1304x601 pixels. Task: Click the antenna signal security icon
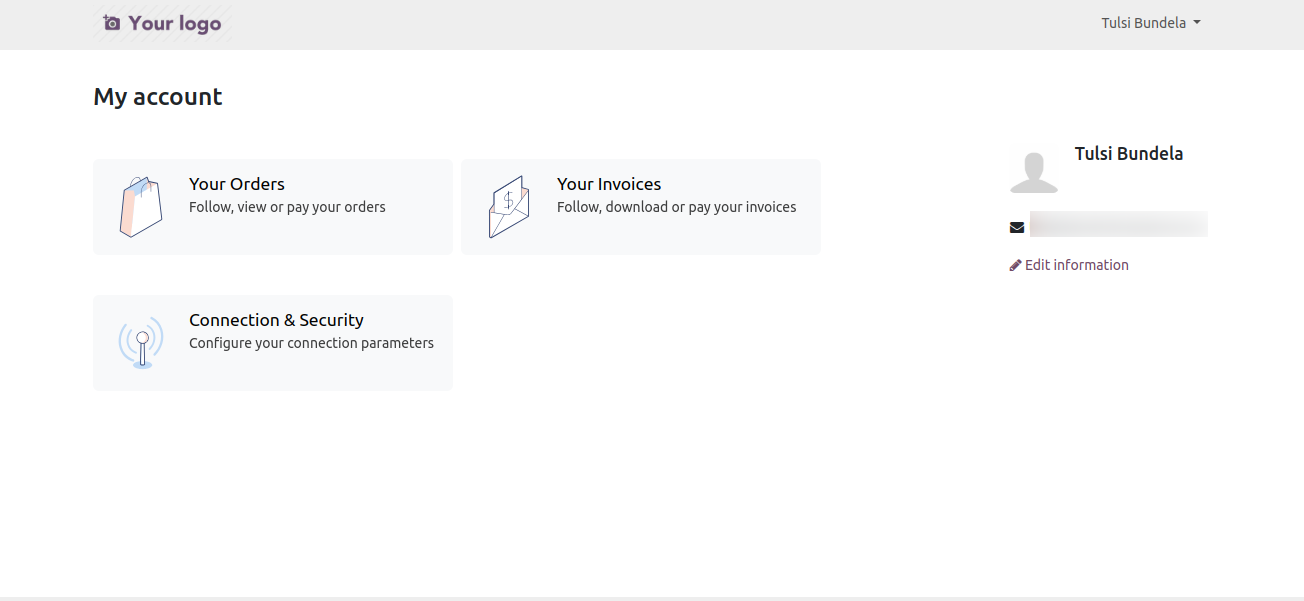(x=141, y=343)
